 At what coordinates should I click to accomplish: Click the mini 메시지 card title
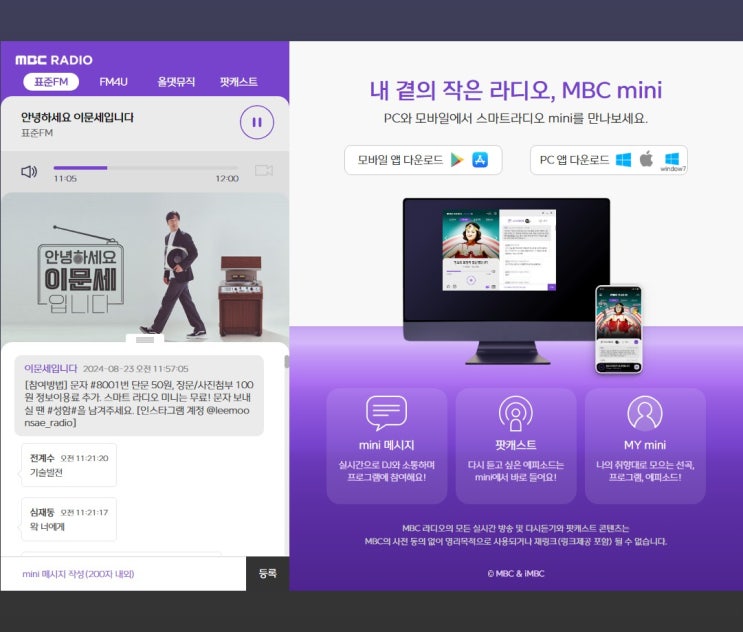click(387, 445)
